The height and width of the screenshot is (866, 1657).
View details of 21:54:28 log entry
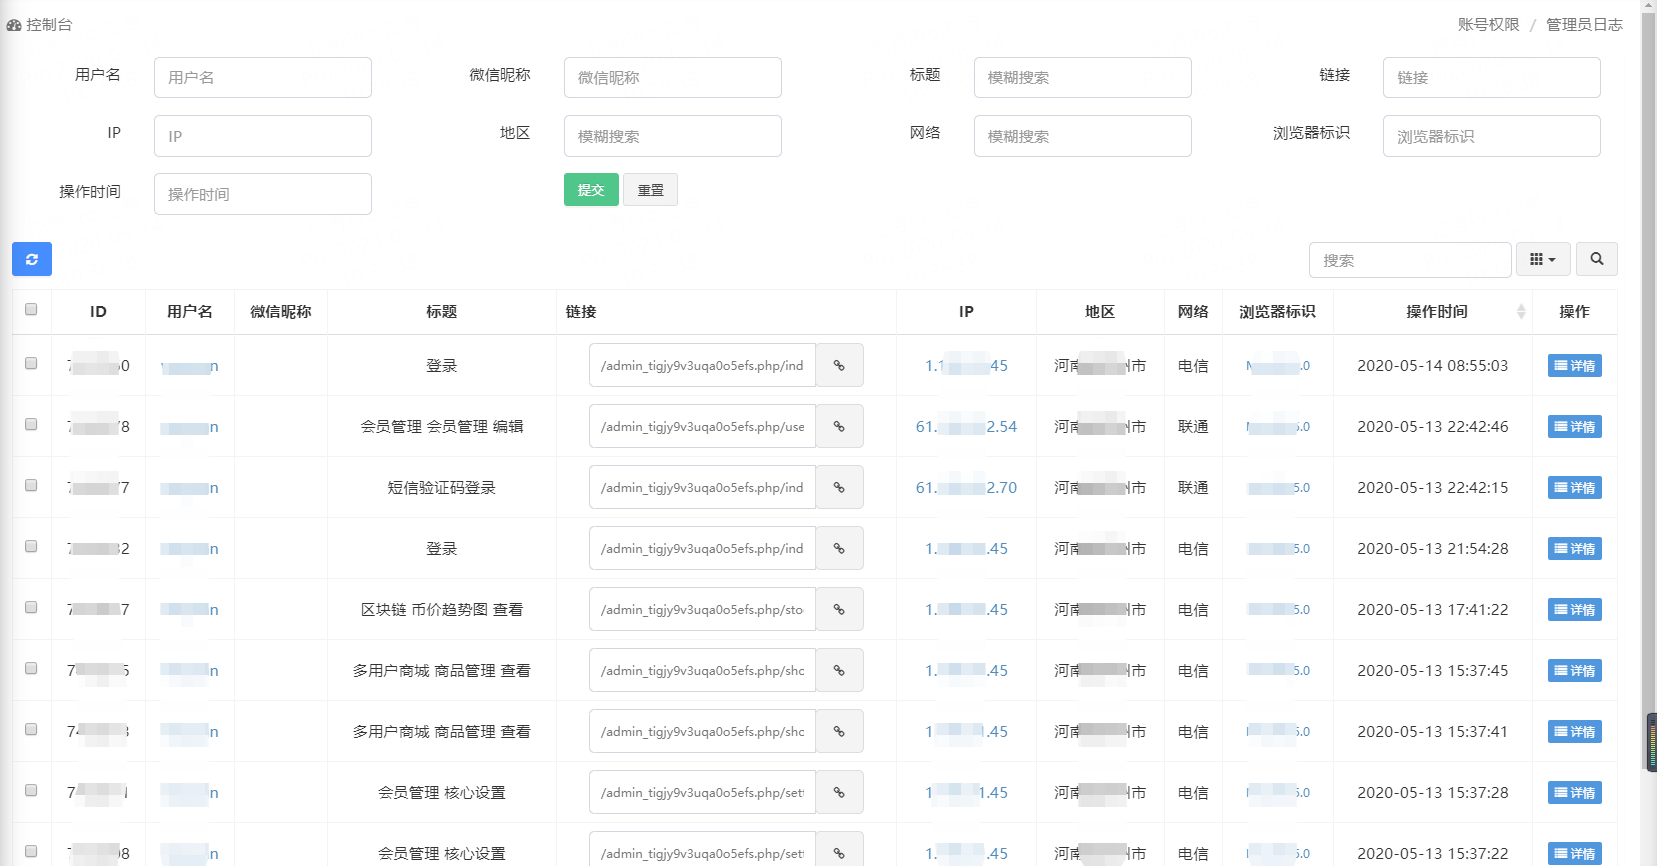(x=1575, y=549)
